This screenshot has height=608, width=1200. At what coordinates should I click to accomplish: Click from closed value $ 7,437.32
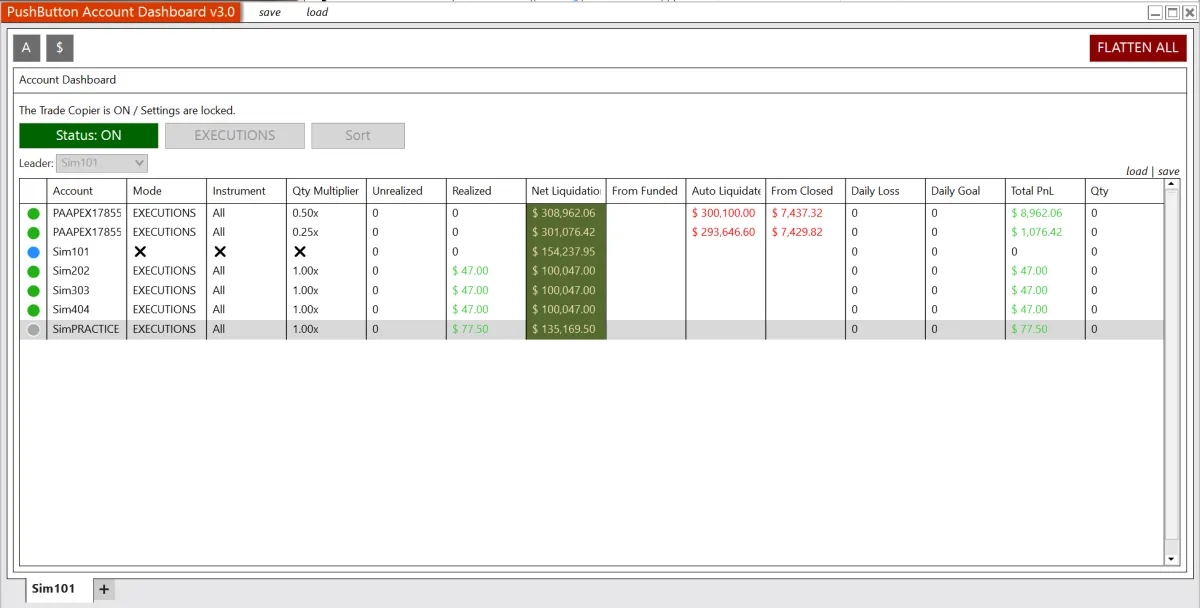797,213
